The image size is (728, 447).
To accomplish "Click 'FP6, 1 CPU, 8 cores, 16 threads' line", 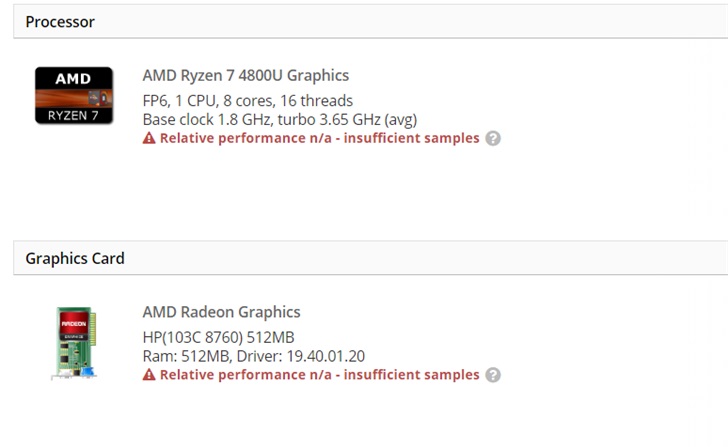I will pyautogui.click(x=247, y=101).
